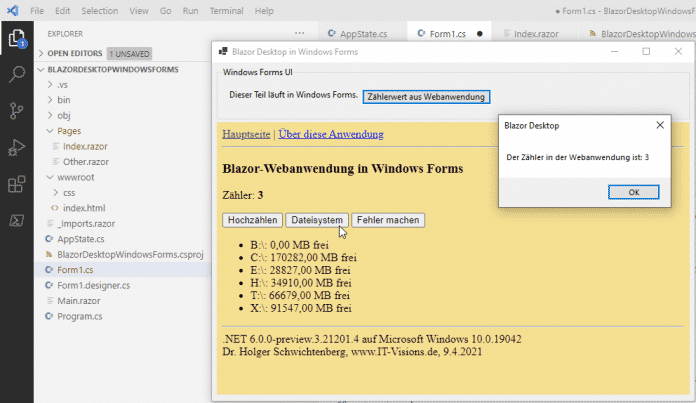Open the File menu
Screen dimensions: 696x403
pos(37,11)
